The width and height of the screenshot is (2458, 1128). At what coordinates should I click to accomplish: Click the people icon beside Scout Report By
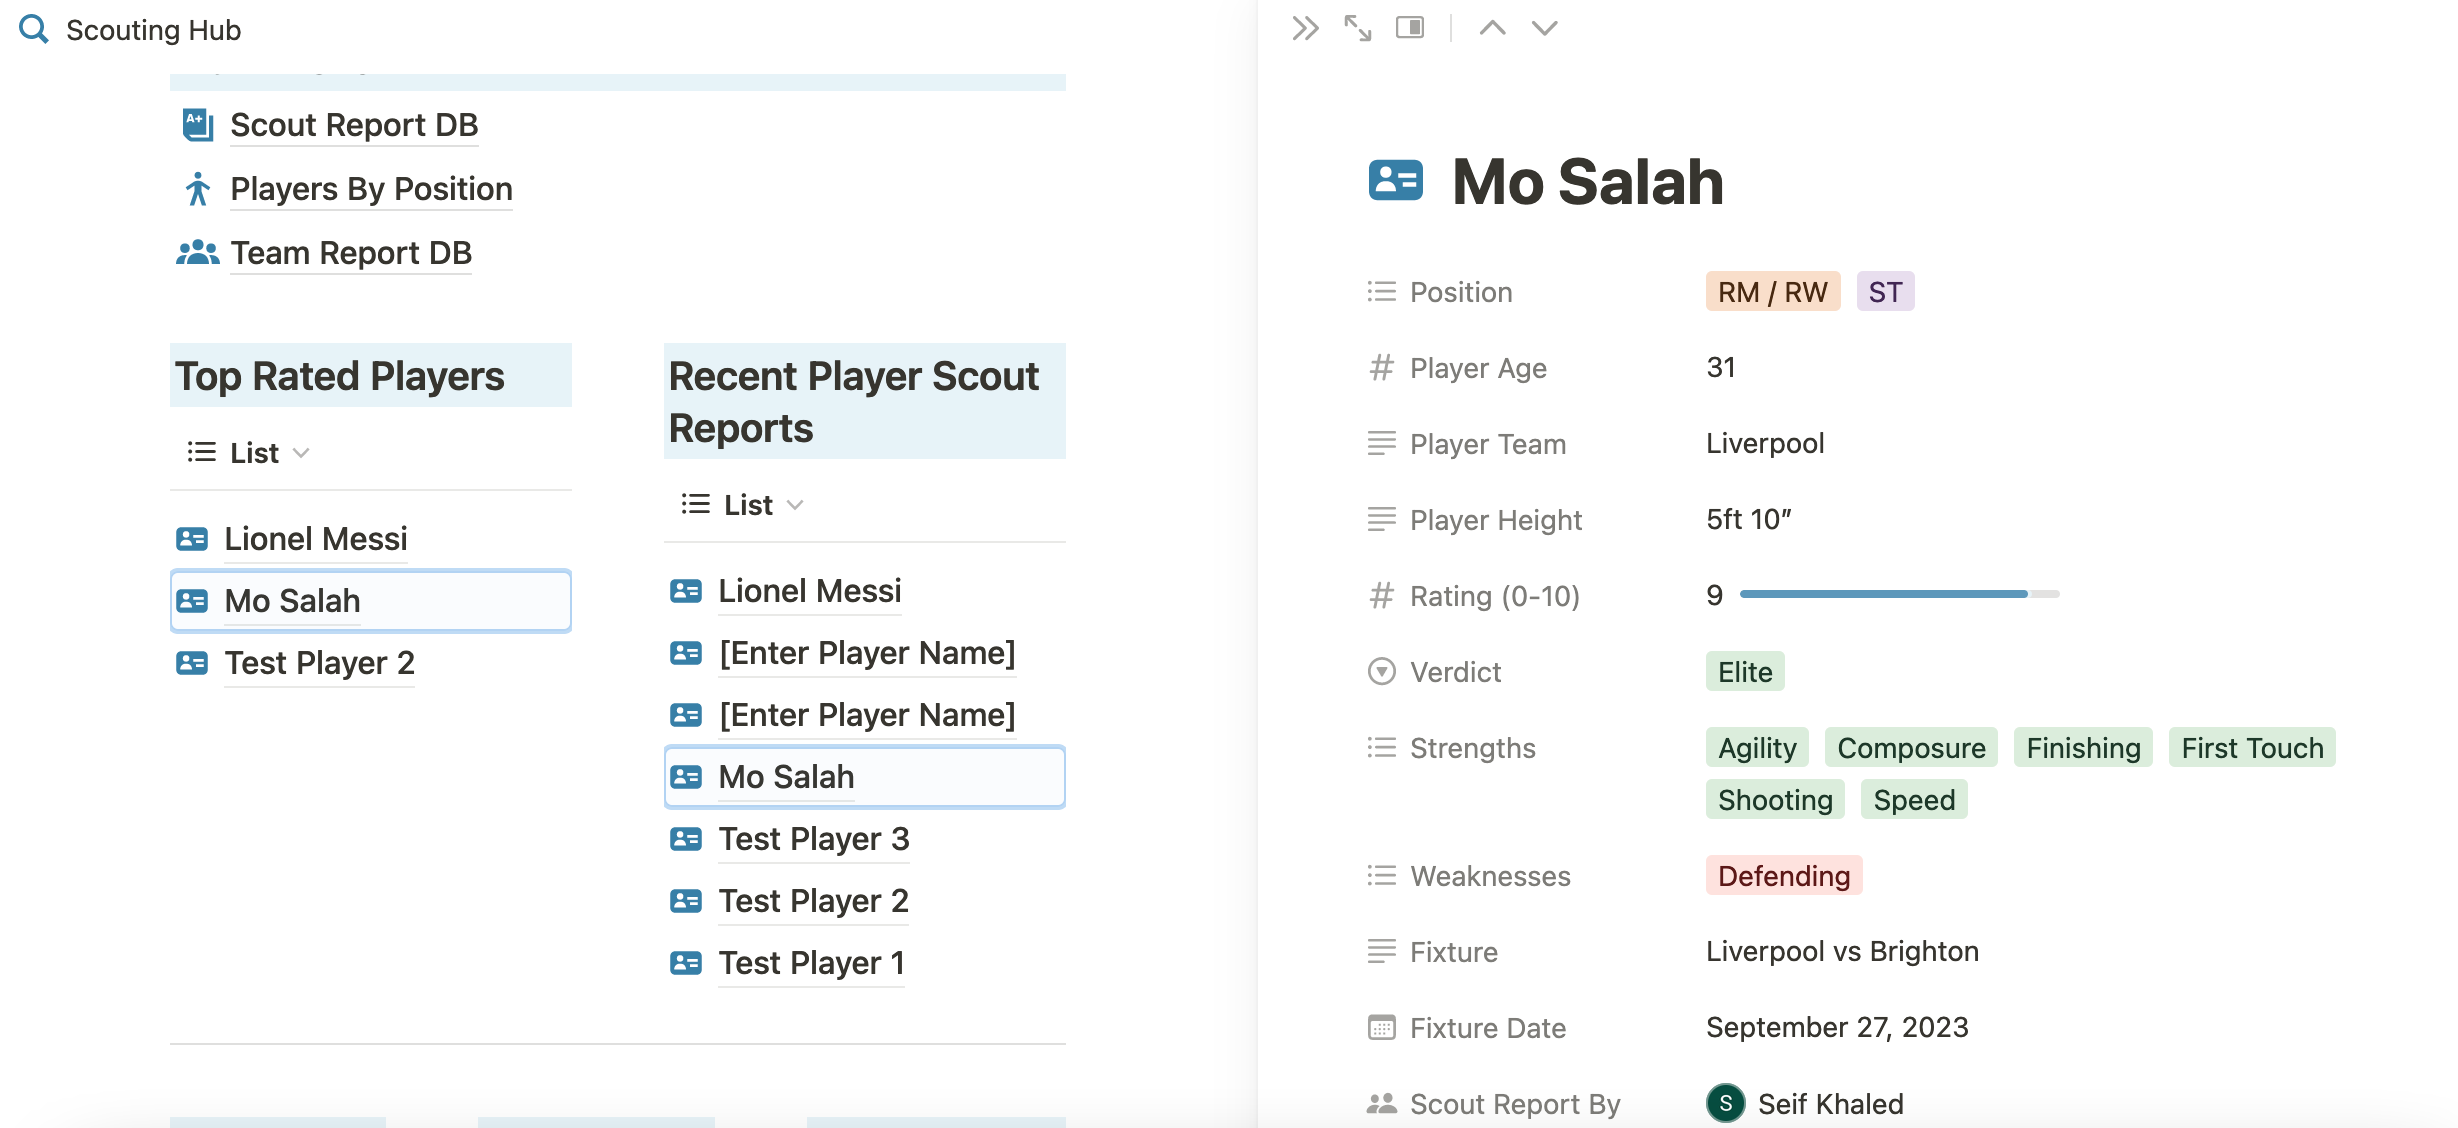(1381, 1102)
